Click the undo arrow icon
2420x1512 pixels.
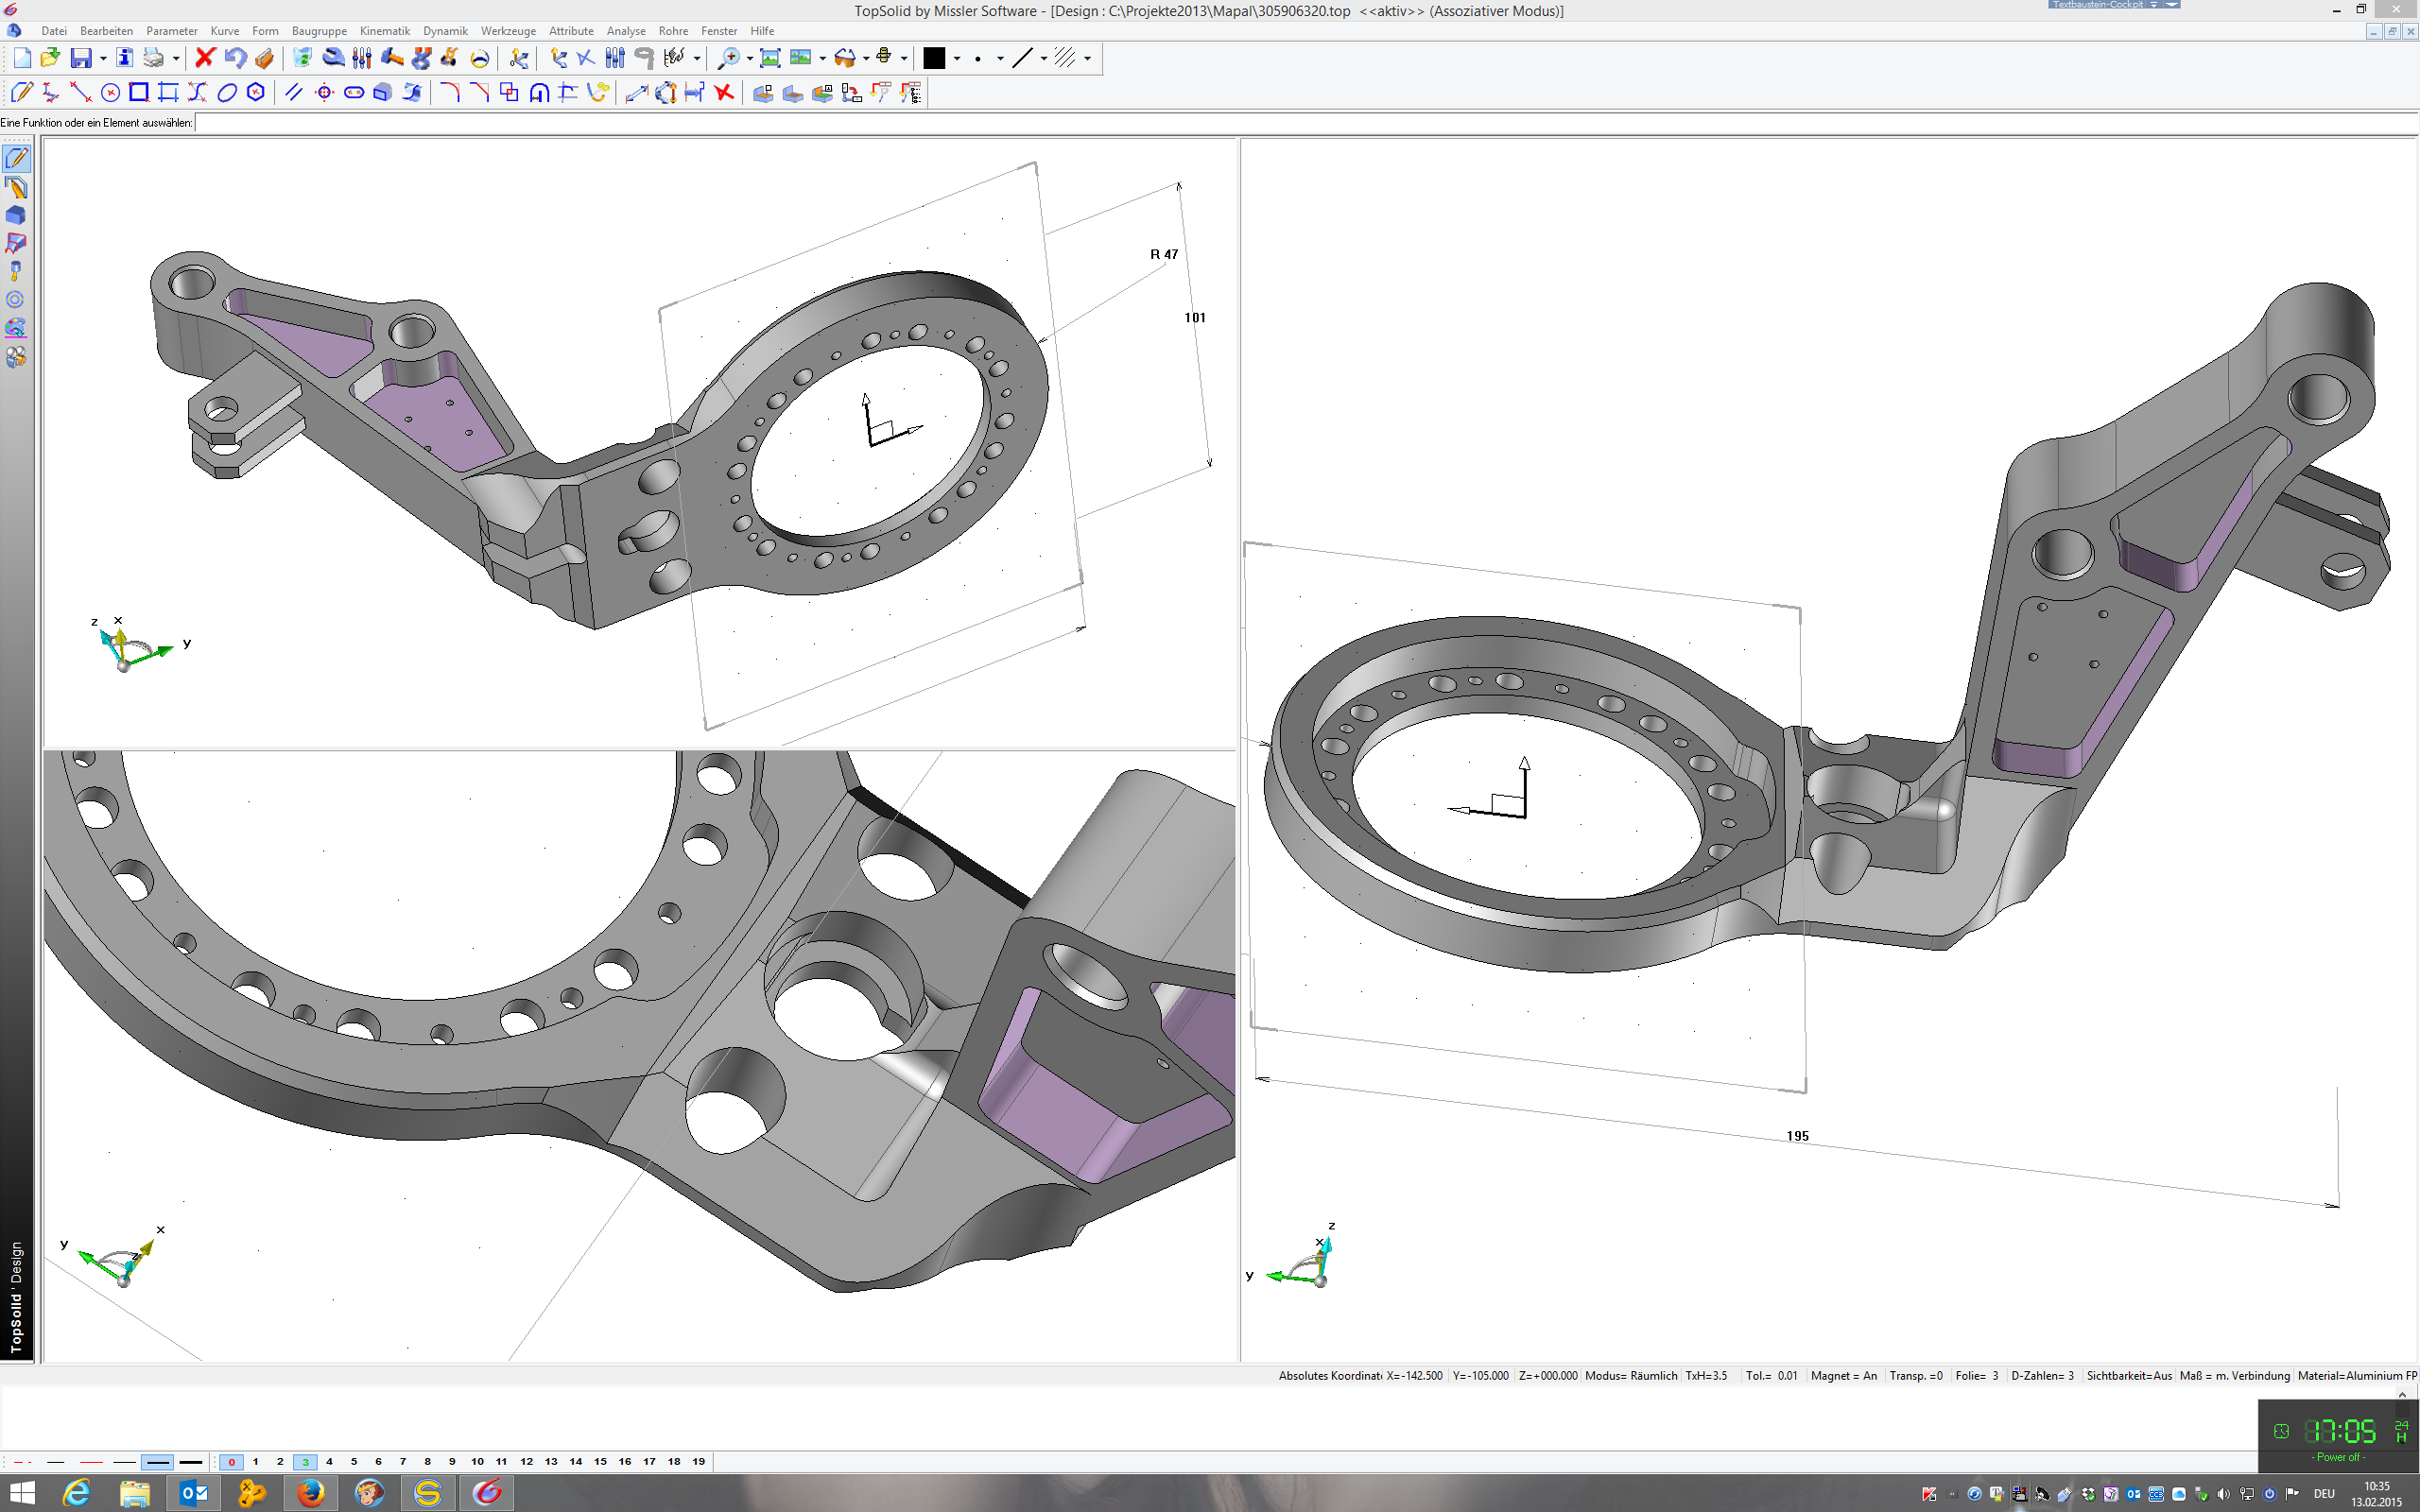point(234,58)
